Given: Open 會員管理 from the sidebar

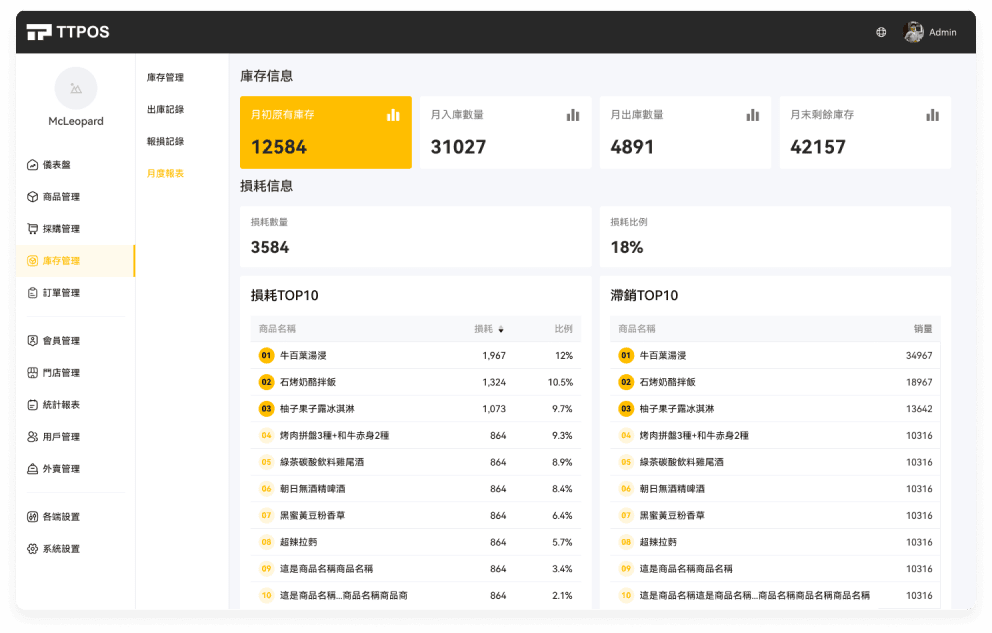Looking at the screenshot, I should 60,341.
